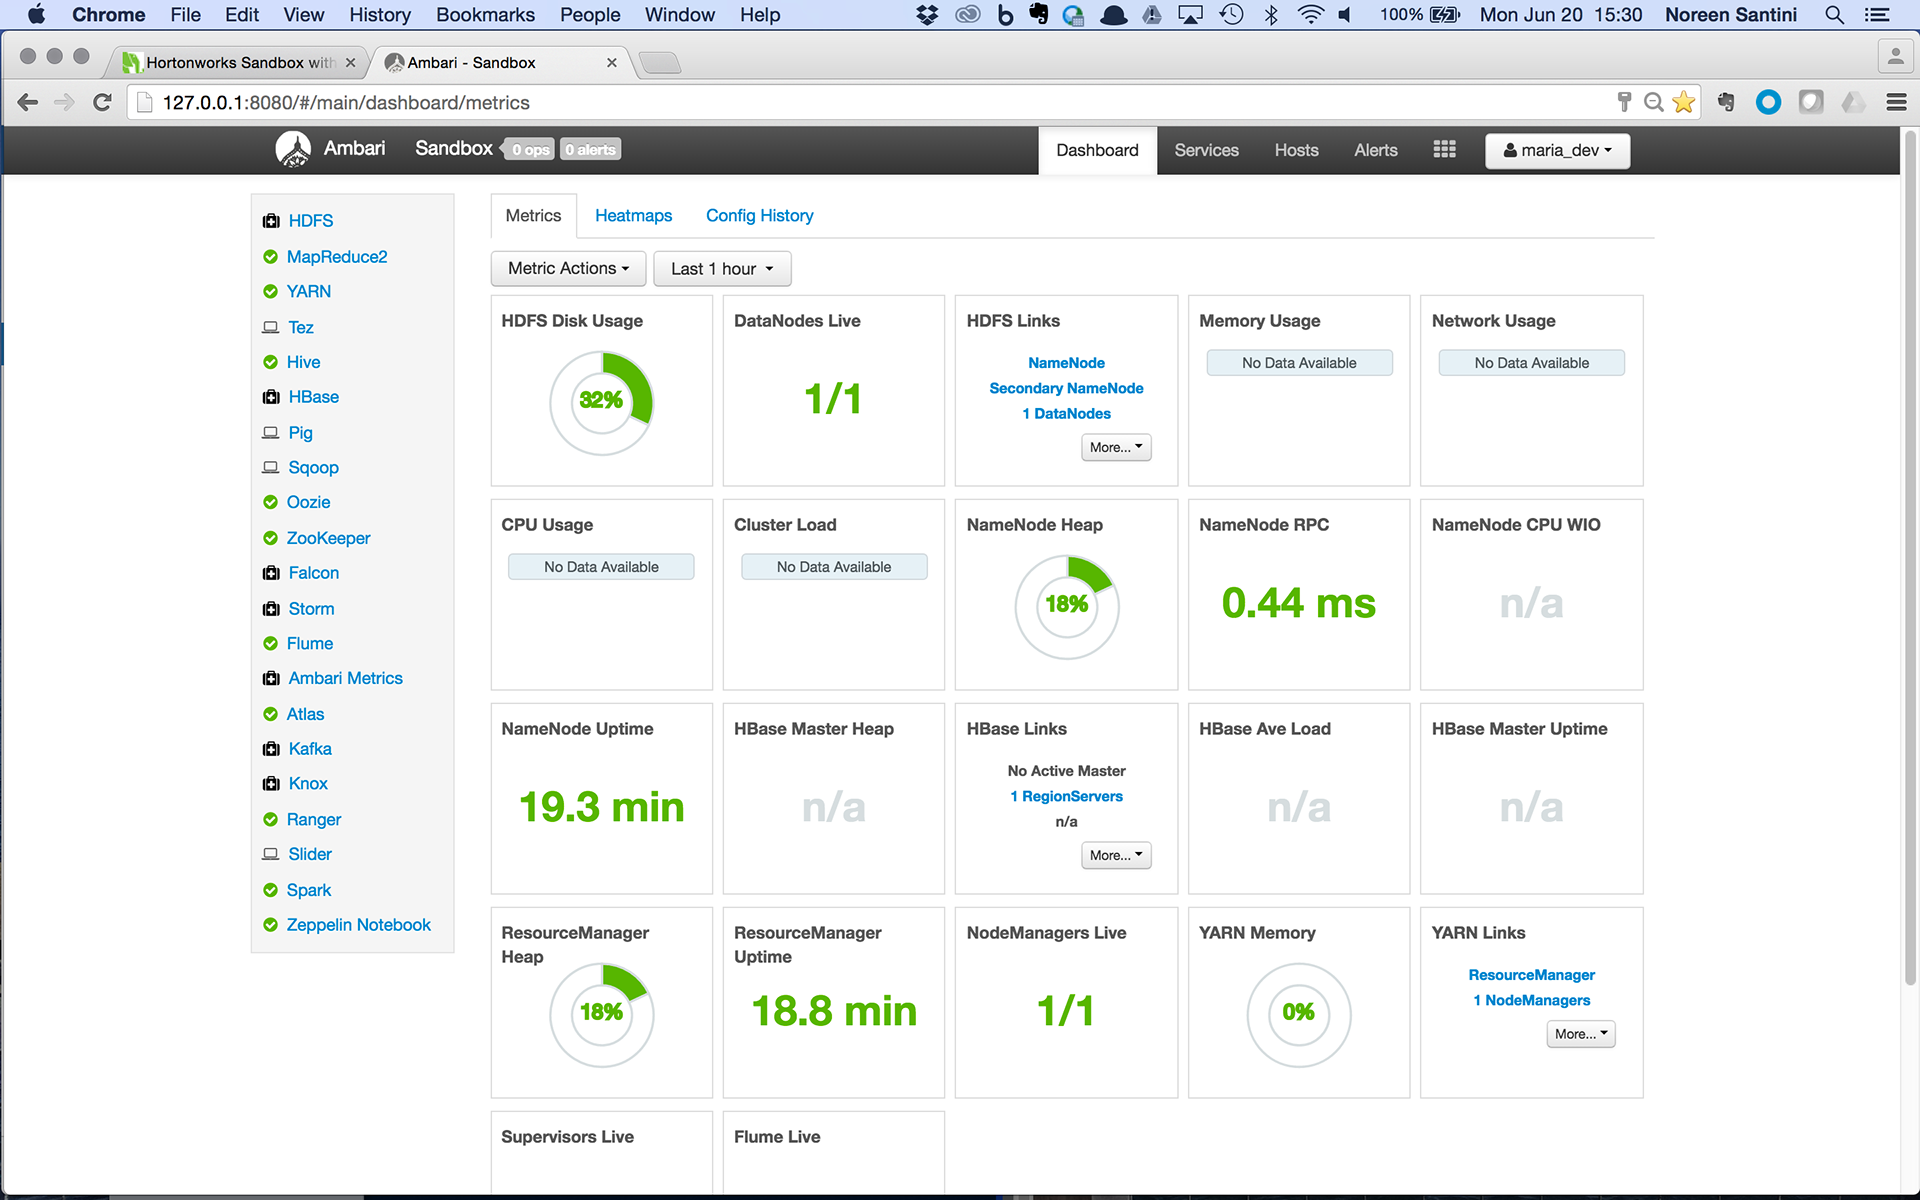Click the bookmark star in the address bar

[1684, 102]
